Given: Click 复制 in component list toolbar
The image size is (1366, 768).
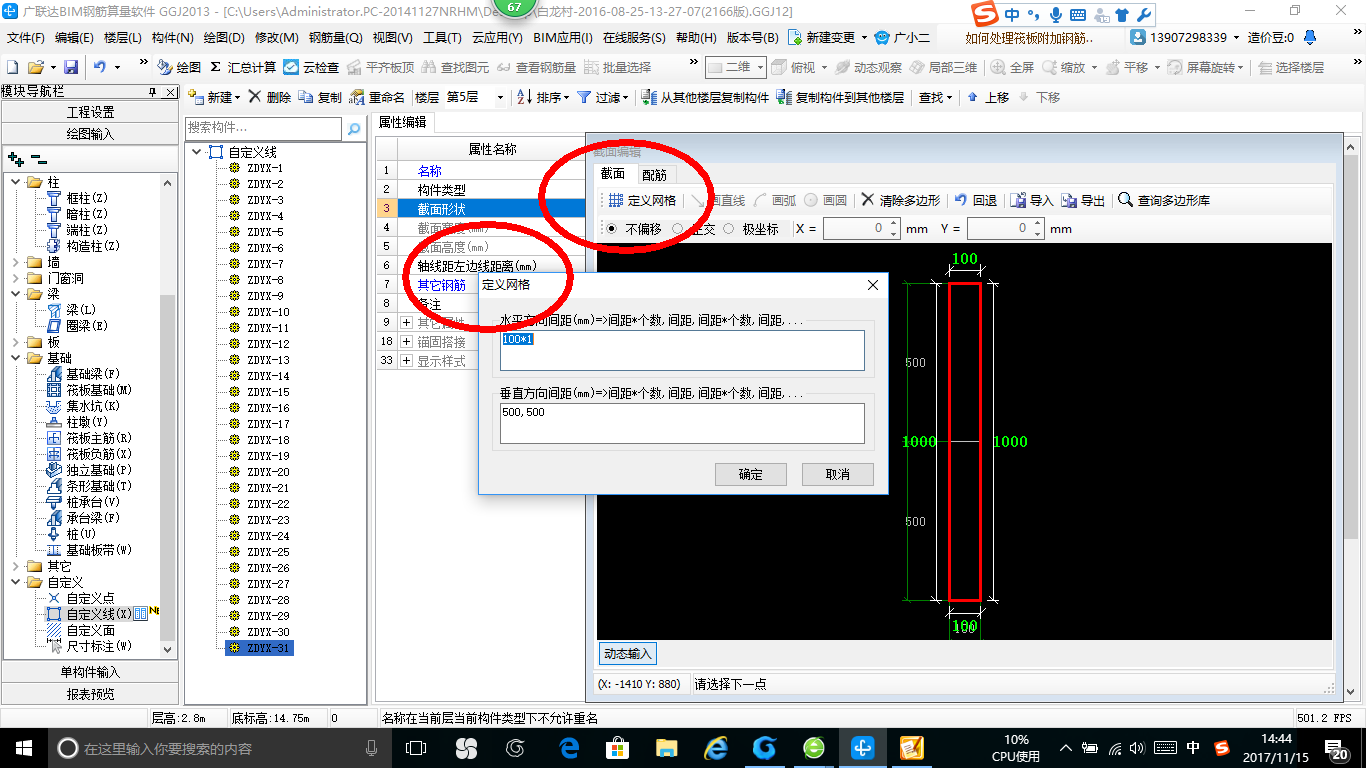Looking at the screenshot, I should point(321,97).
